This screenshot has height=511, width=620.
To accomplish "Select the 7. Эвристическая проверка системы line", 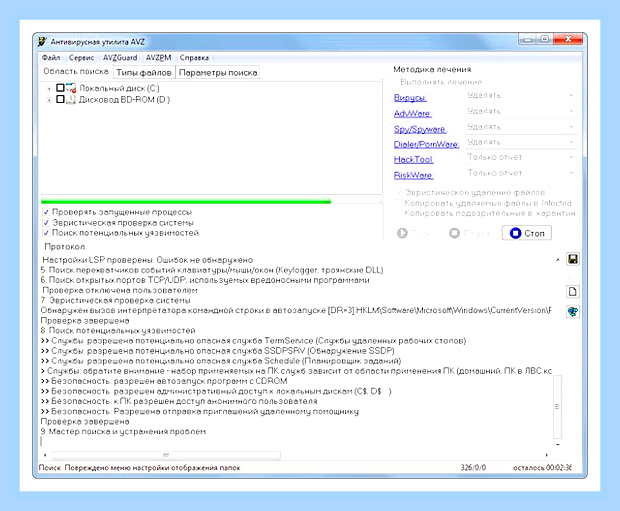I will click(x=115, y=300).
